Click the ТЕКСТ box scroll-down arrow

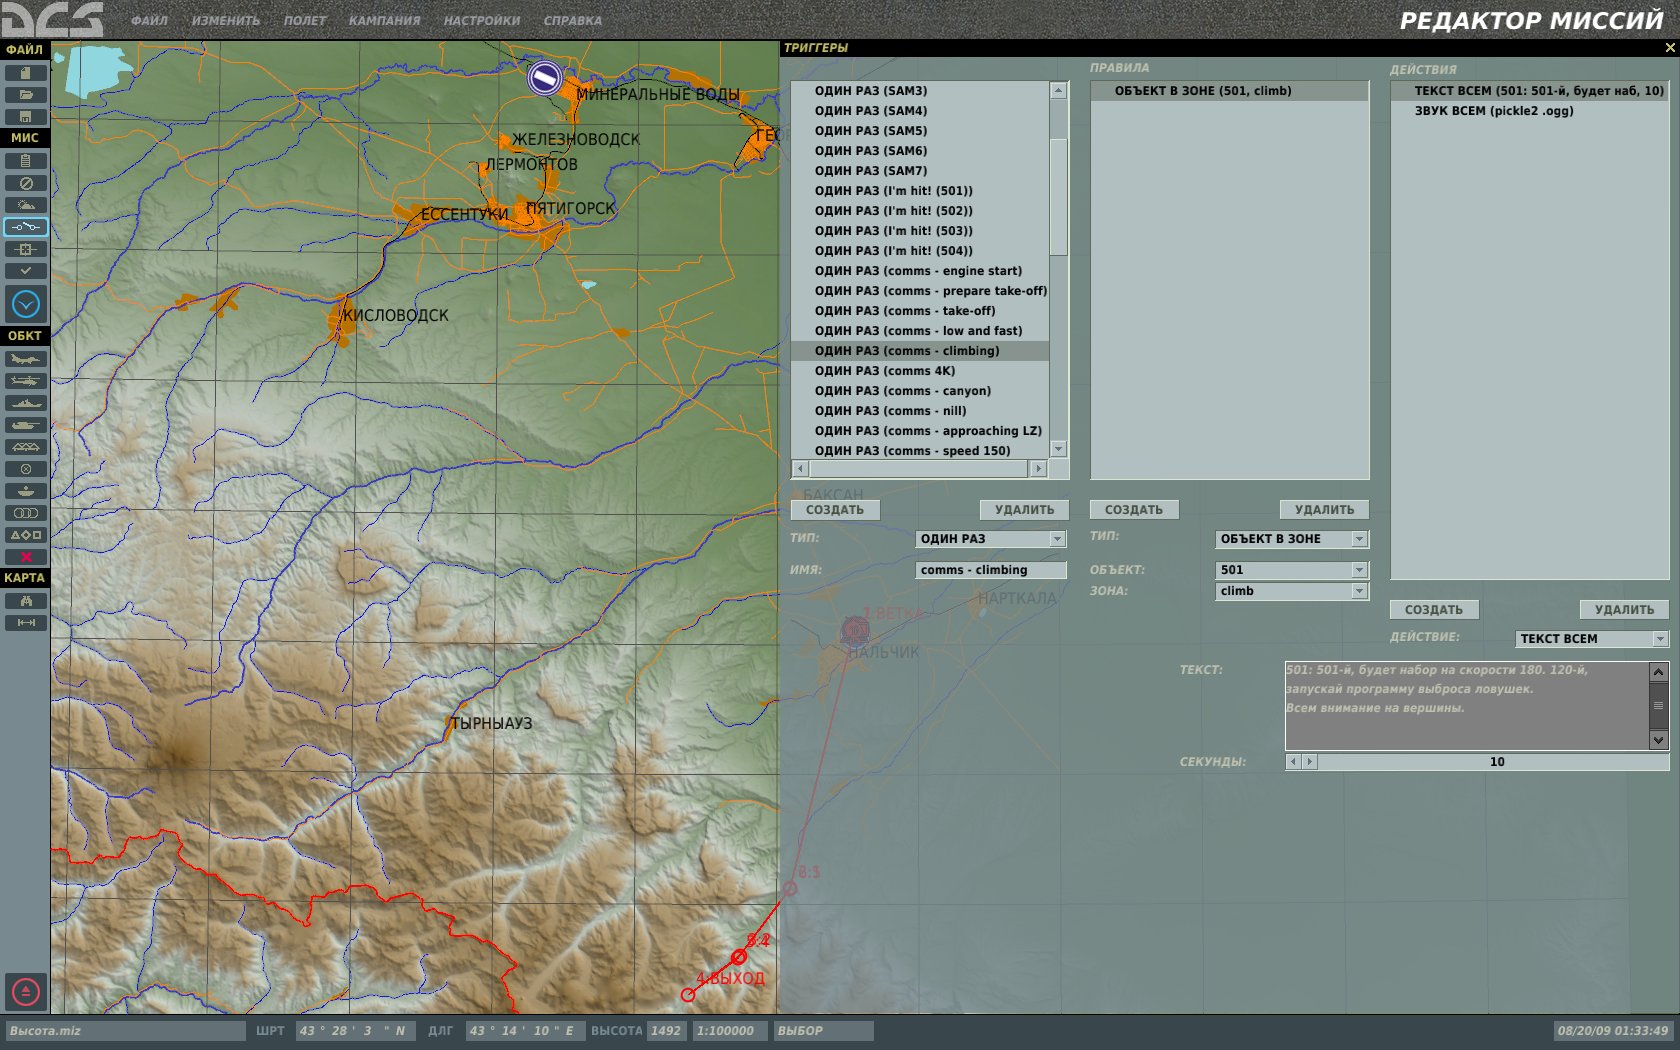click(x=1658, y=741)
